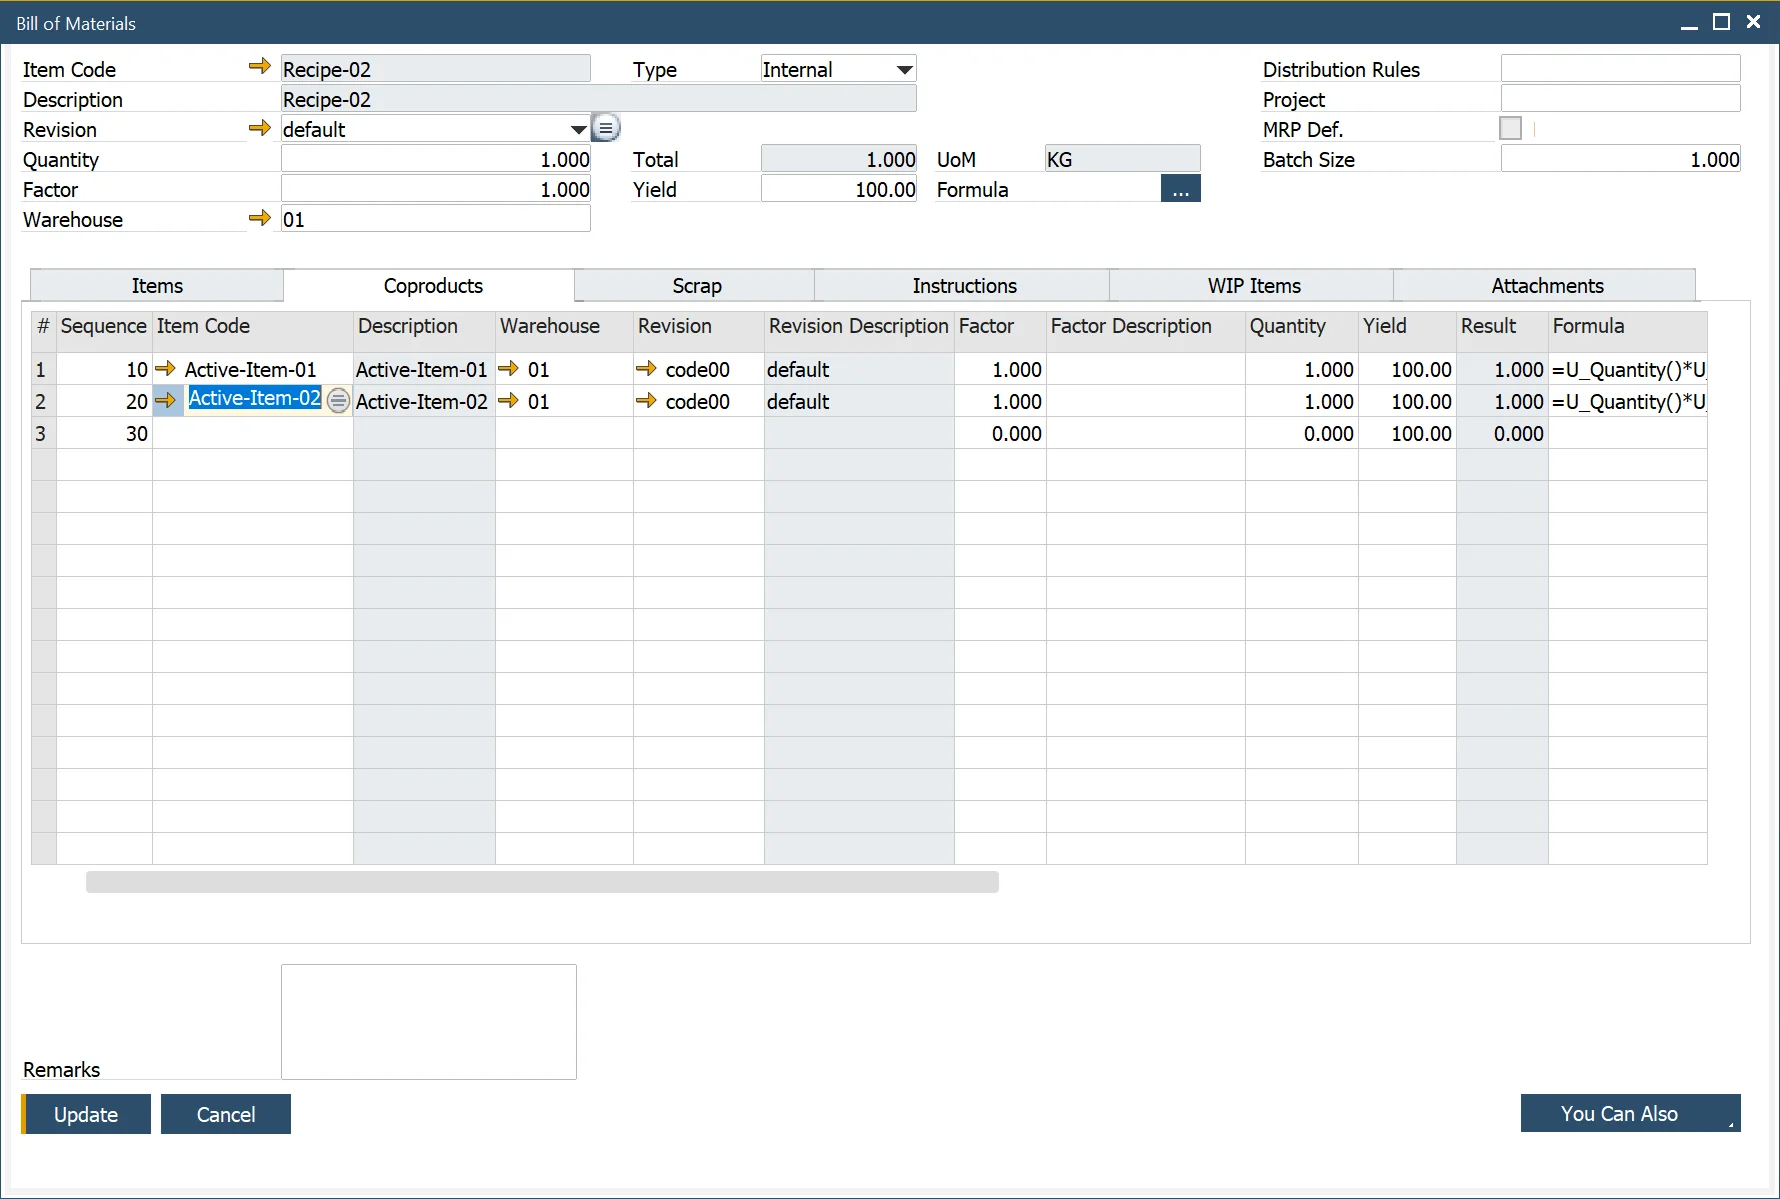Open the WIP Items tab
This screenshot has height=1199, width=1780.
tap(1251, 285)
